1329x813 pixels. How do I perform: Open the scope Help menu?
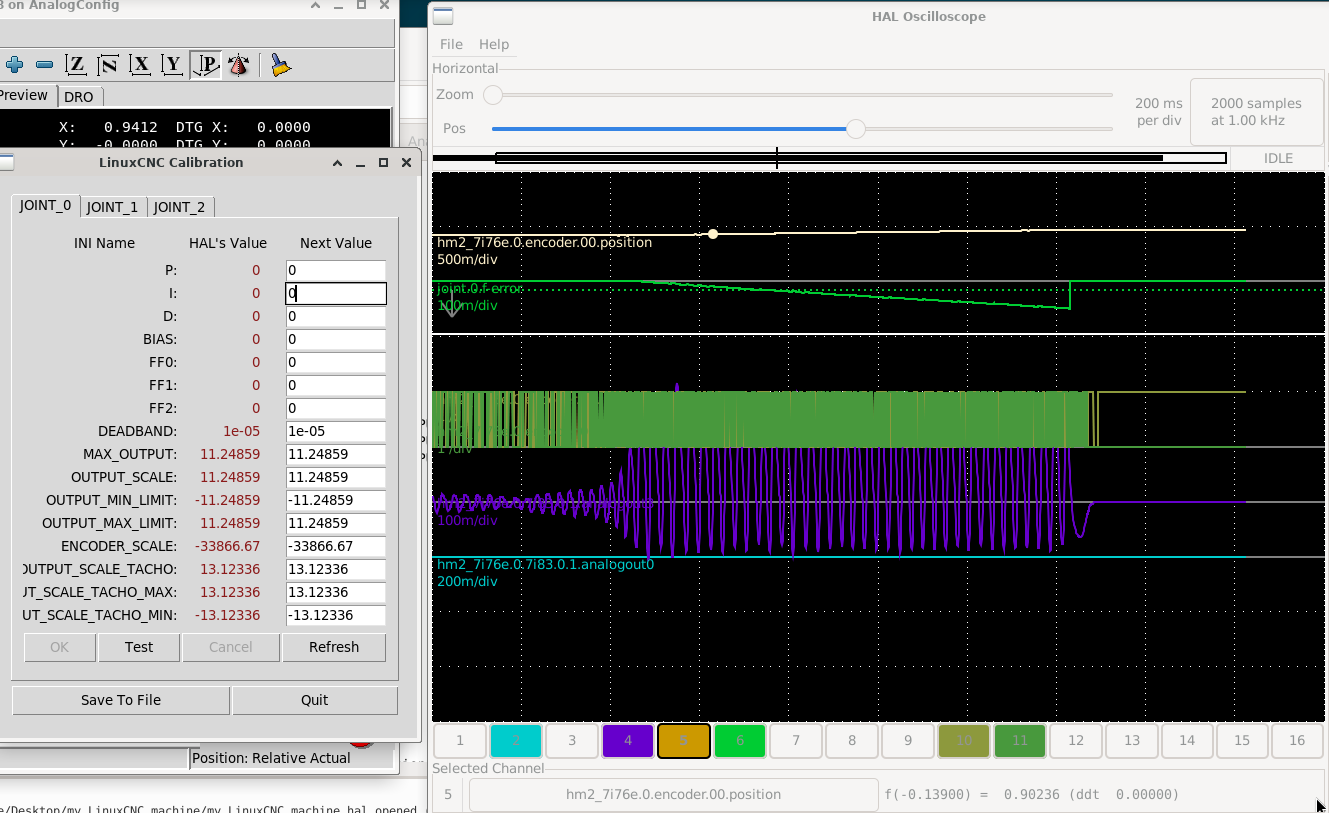point(494,44)
